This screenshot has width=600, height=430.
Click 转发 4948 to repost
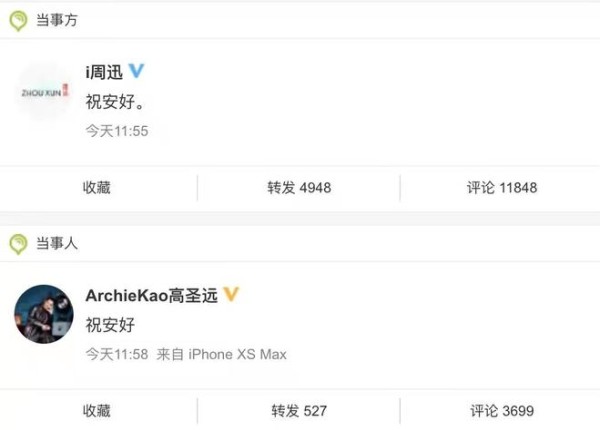pyautogui.click(x=299, y=187)
